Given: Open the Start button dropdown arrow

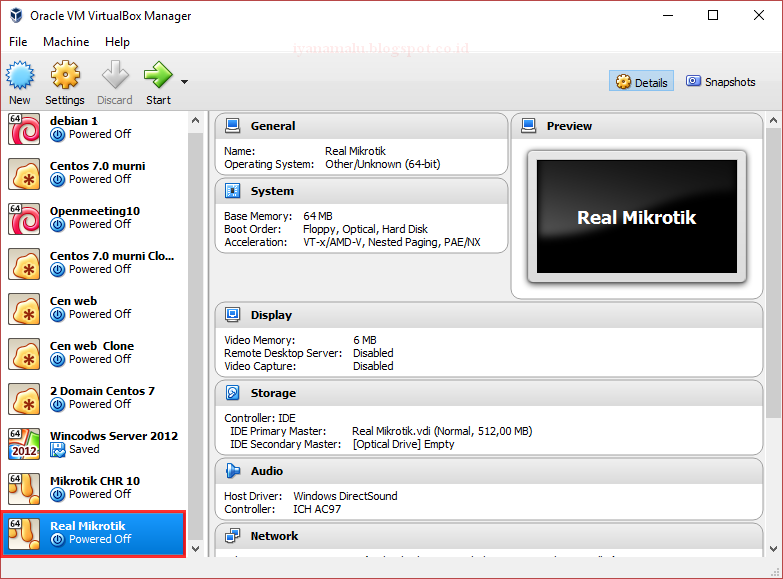Looking at the screenshot, I should (x=184, y=82).
